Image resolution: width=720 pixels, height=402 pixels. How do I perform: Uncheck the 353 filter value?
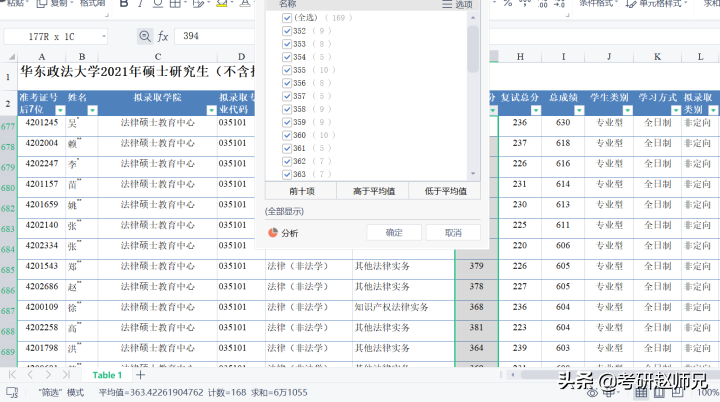[287, 44]
